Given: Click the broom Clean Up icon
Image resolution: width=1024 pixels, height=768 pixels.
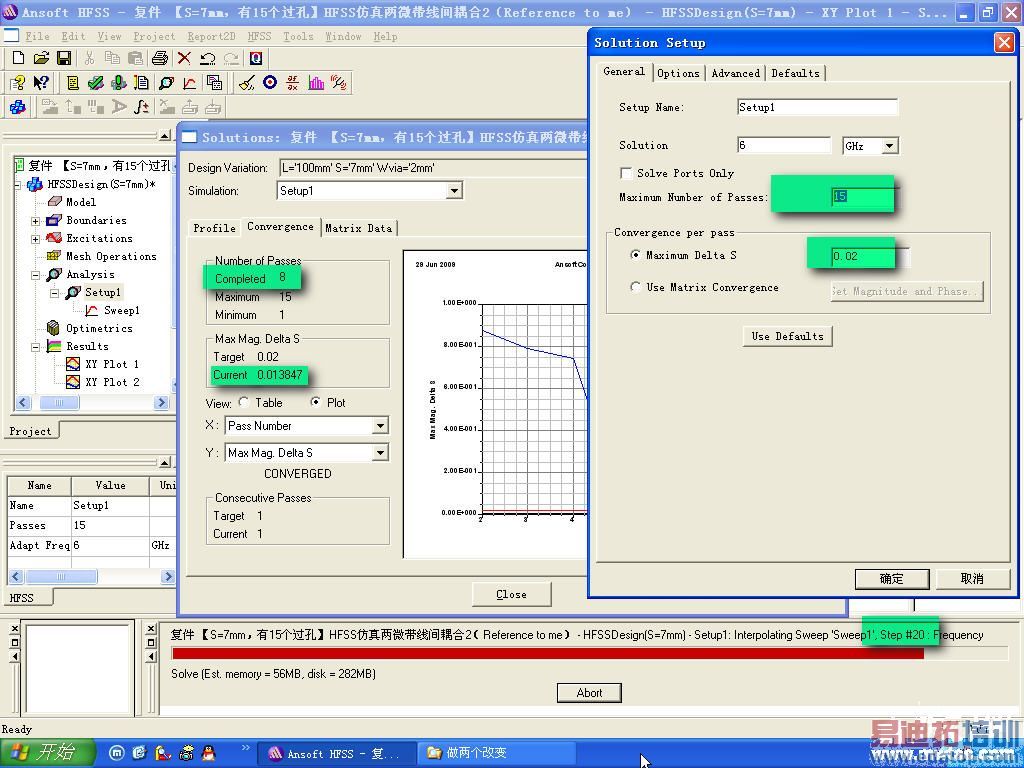Looking at the screenshot, I should [x=246, y=83].
